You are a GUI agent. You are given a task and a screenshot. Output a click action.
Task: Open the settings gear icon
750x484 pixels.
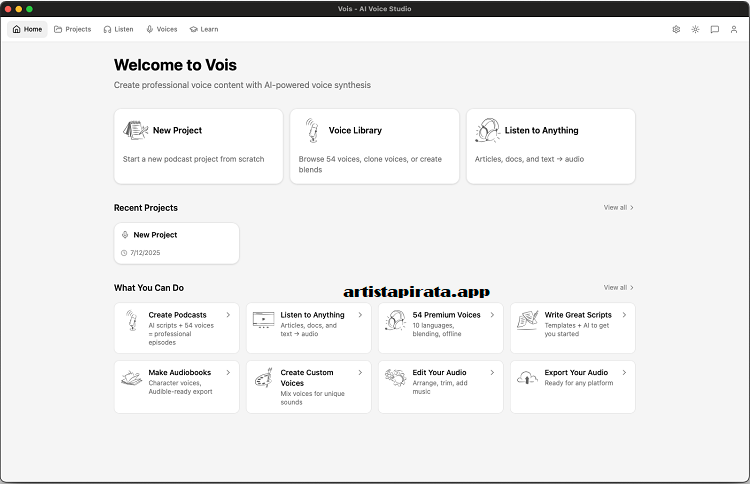coord(676,29)
